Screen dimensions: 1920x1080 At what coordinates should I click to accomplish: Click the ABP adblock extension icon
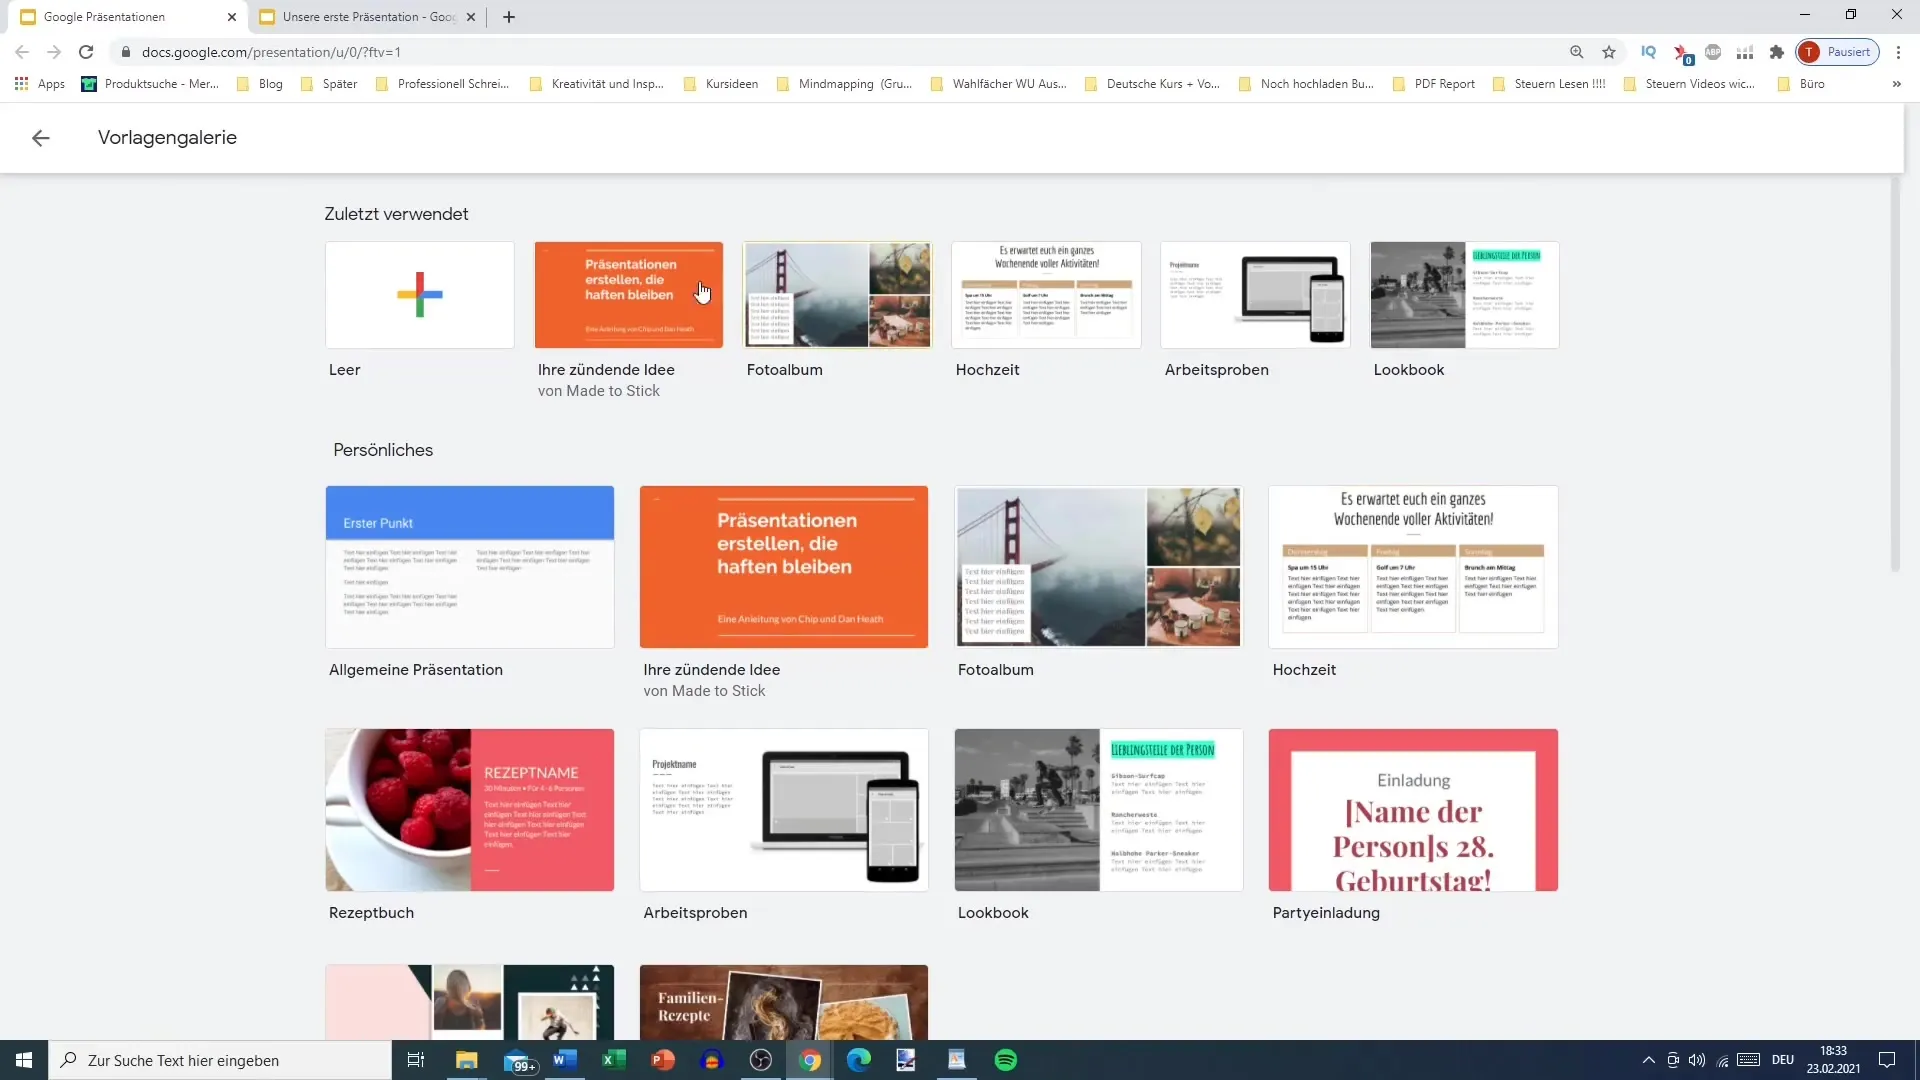pyautogui.click(x=1713, y=52)
